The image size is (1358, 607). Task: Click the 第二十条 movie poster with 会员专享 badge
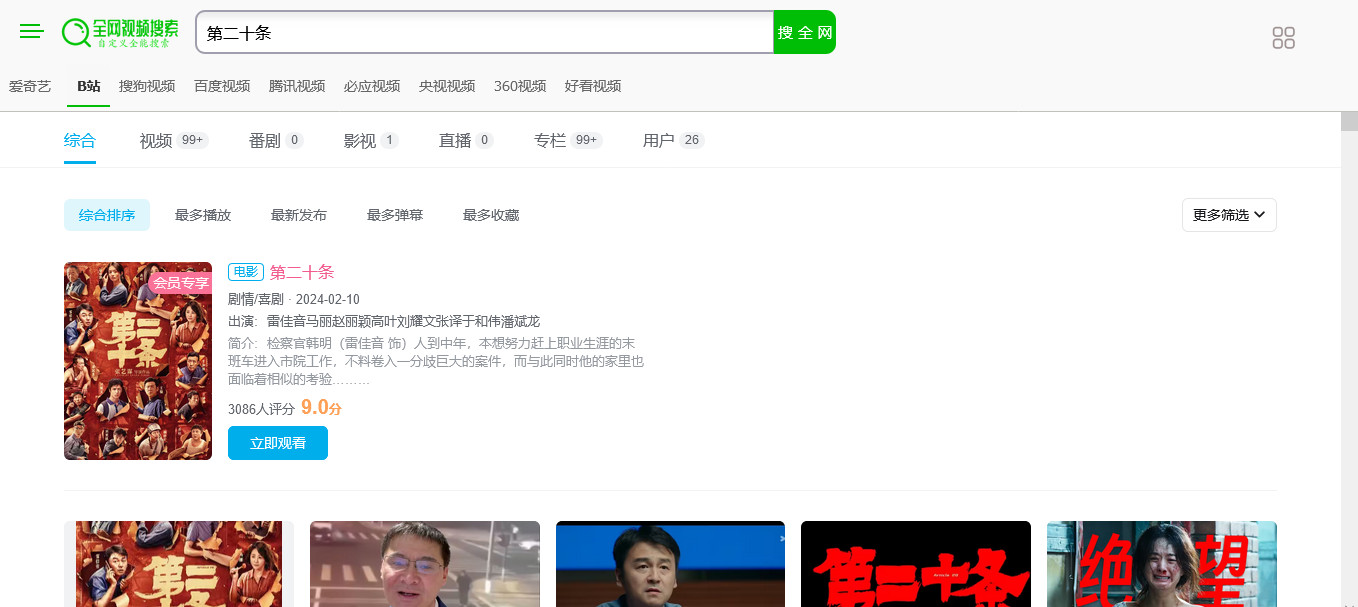click(x=138, y=361)
